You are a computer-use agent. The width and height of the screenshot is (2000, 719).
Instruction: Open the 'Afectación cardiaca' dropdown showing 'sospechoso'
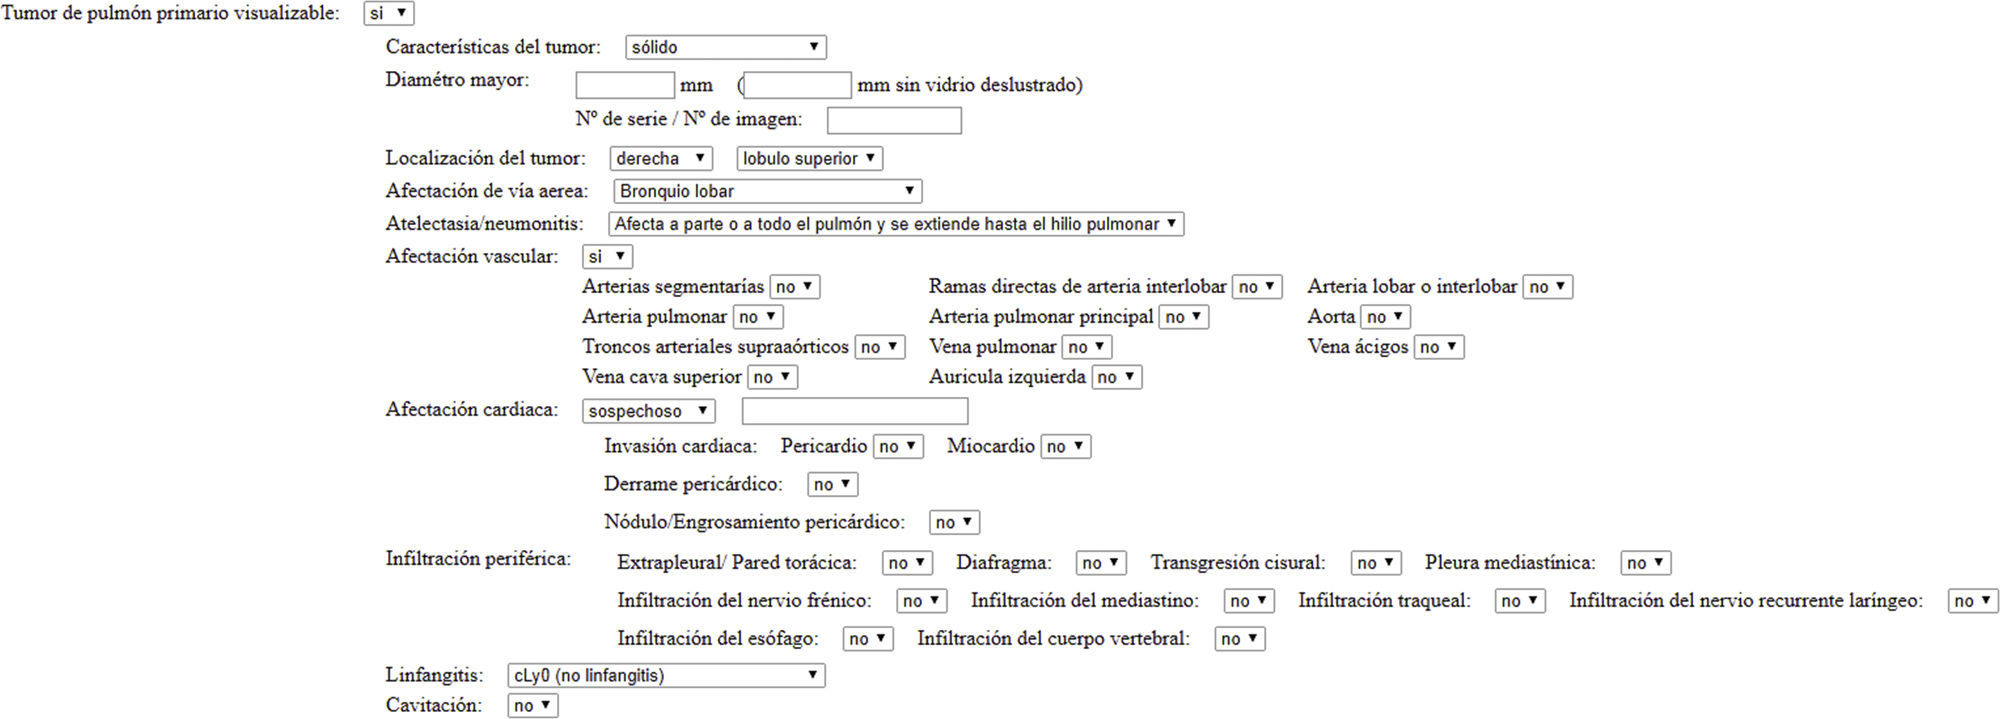[648, 411]
